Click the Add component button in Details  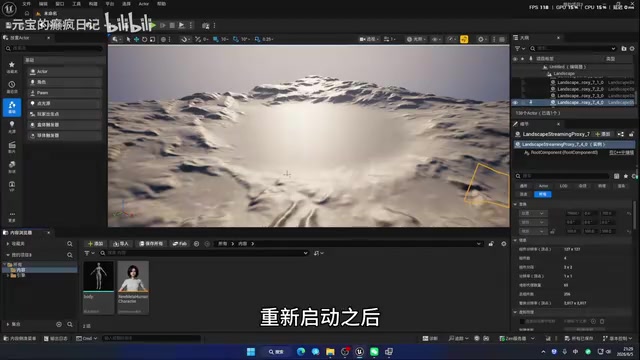point(602,134)
